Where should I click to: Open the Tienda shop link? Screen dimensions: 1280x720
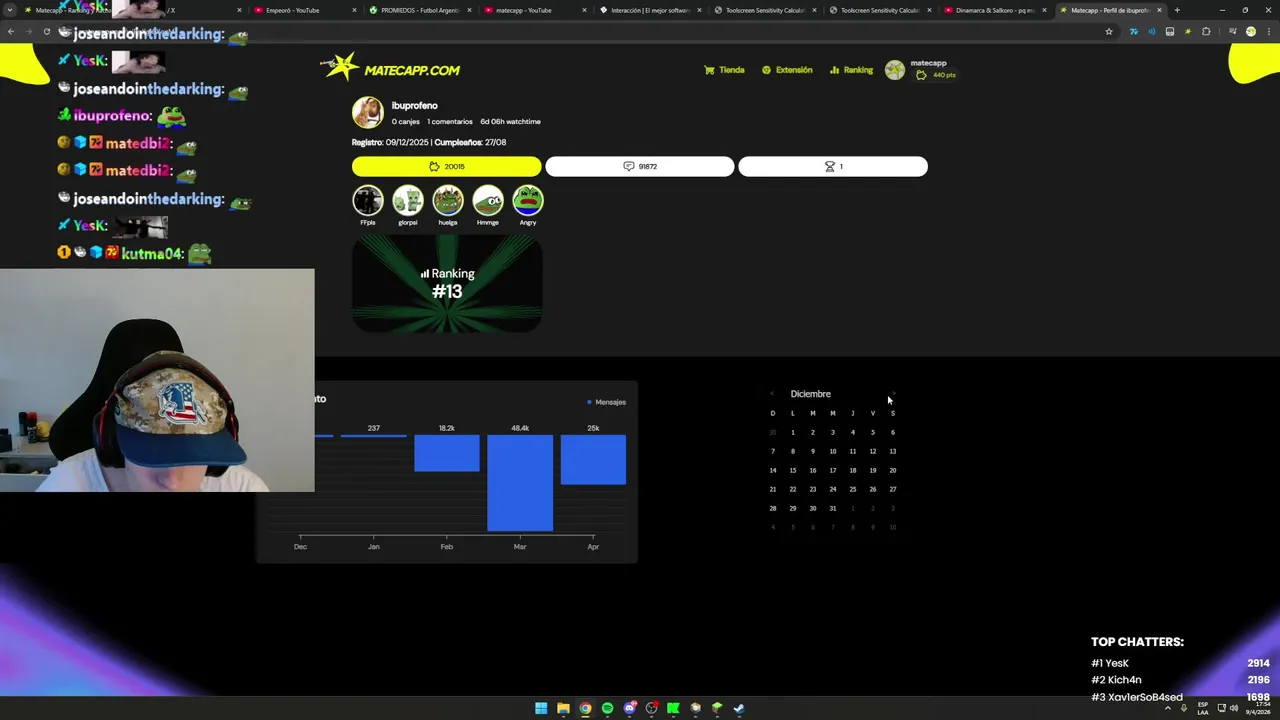coord(724,70)
